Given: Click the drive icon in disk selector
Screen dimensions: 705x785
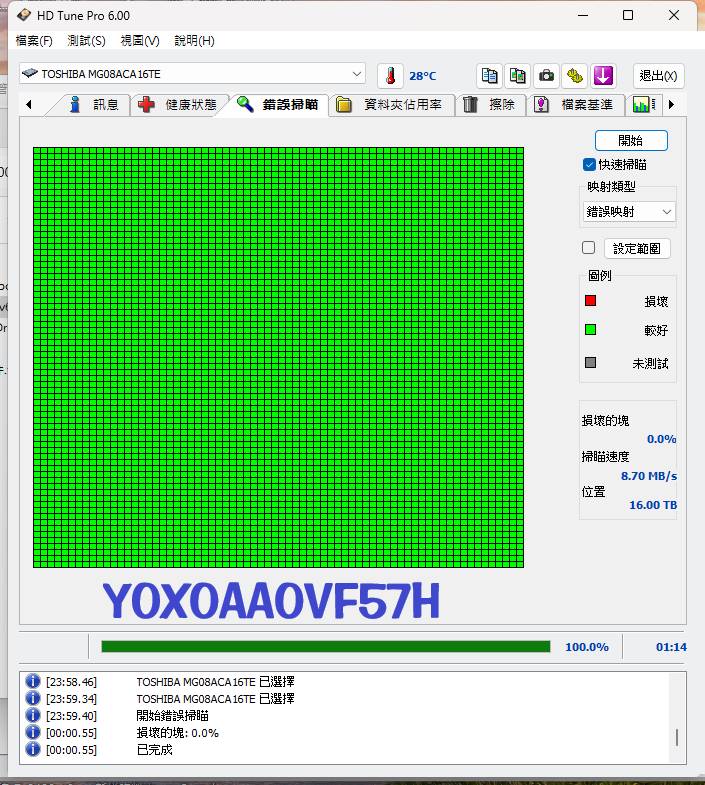Looking at the screenshot, I should click(x=30, y=73).
